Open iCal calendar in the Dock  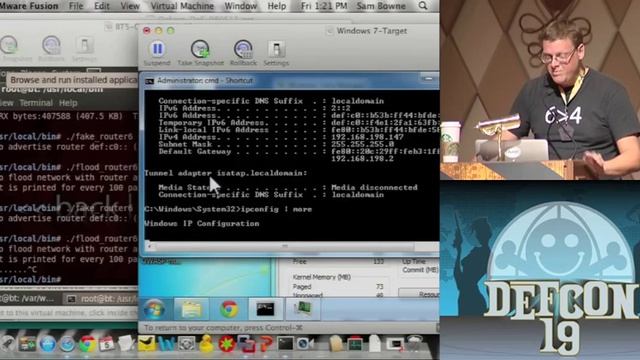[x=107, y=344]
